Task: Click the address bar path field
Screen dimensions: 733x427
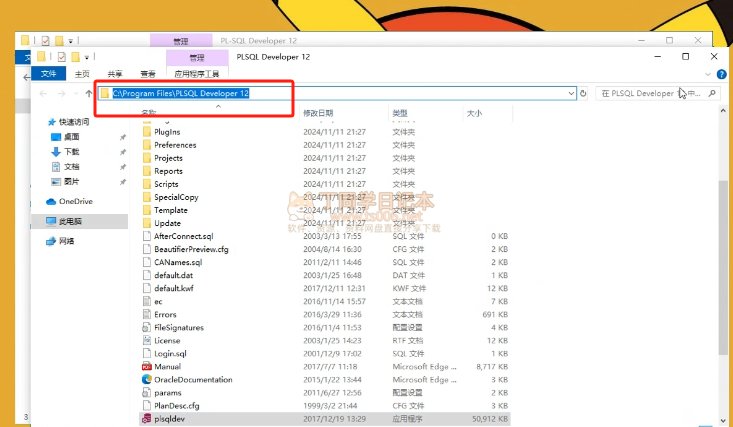Action: (x=337, y=94)
